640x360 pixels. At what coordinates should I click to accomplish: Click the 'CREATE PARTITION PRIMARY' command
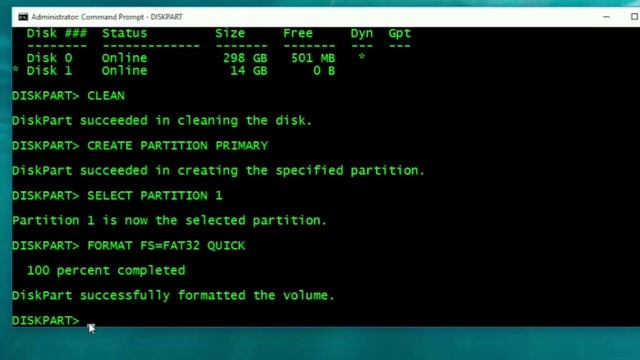pyautogui.click(x=178, y=145)
